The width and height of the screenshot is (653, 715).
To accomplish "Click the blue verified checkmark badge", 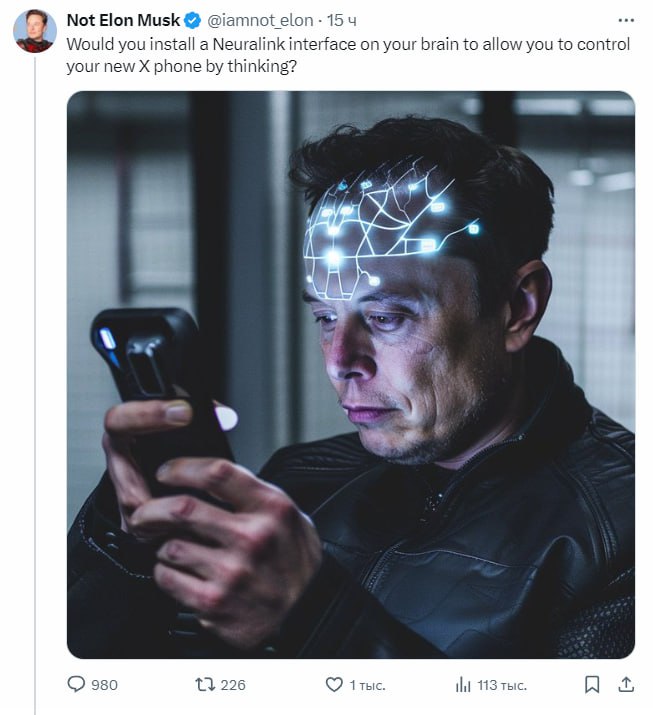I will click(x=192, y=20).
